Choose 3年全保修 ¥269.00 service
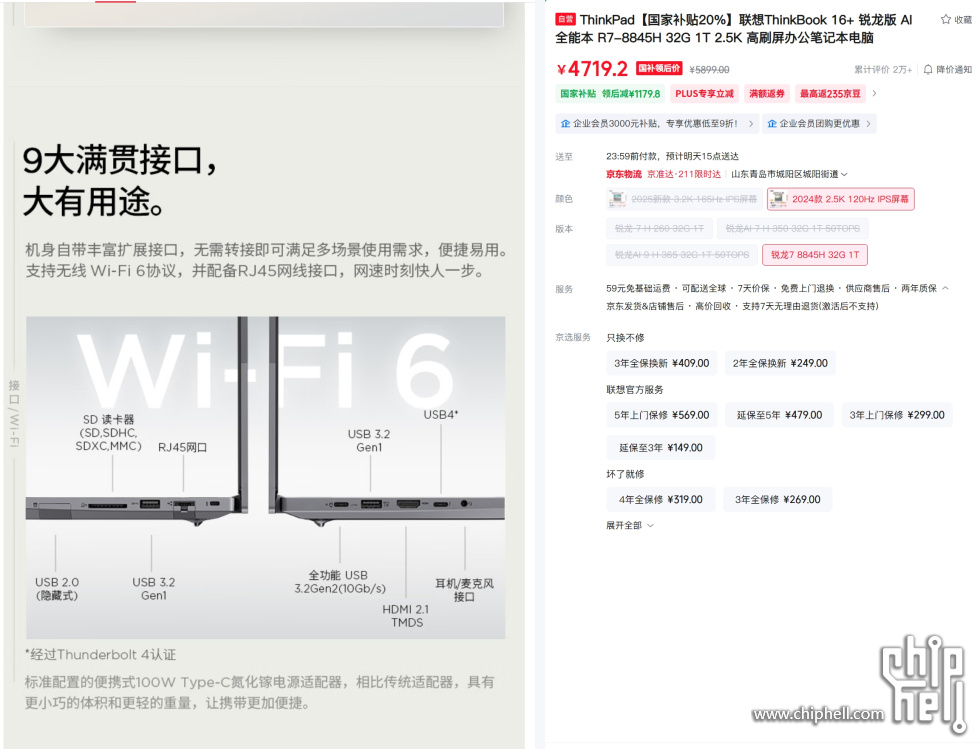 [778, 500]
